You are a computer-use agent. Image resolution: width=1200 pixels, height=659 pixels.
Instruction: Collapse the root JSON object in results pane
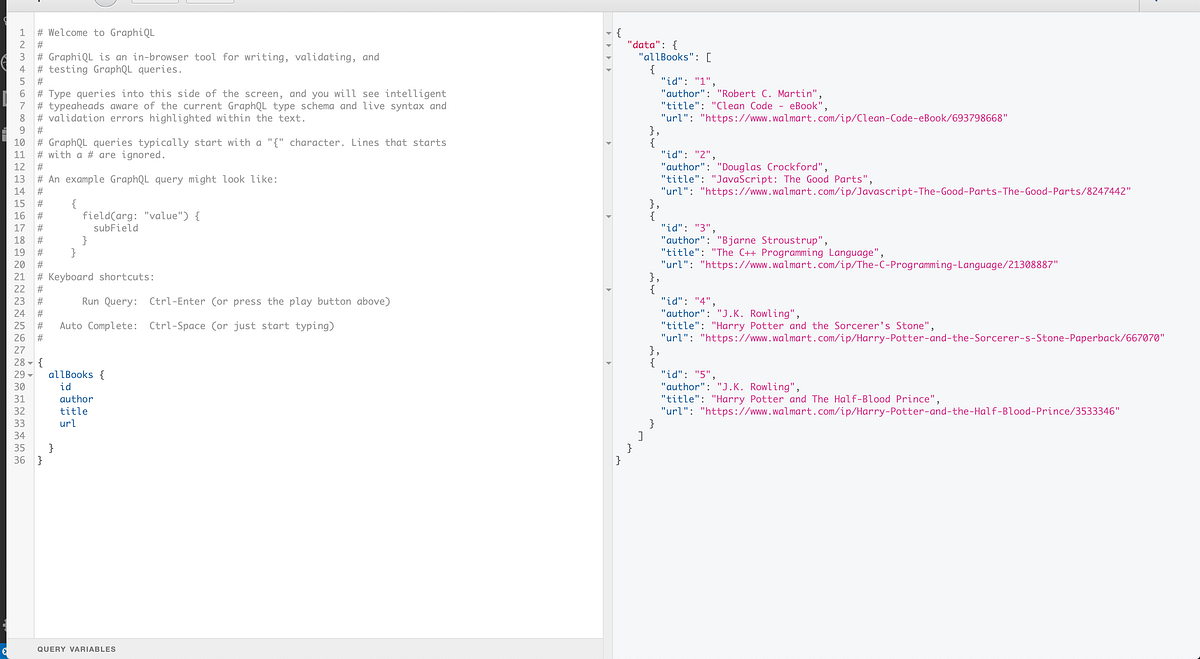pos(610,32)
